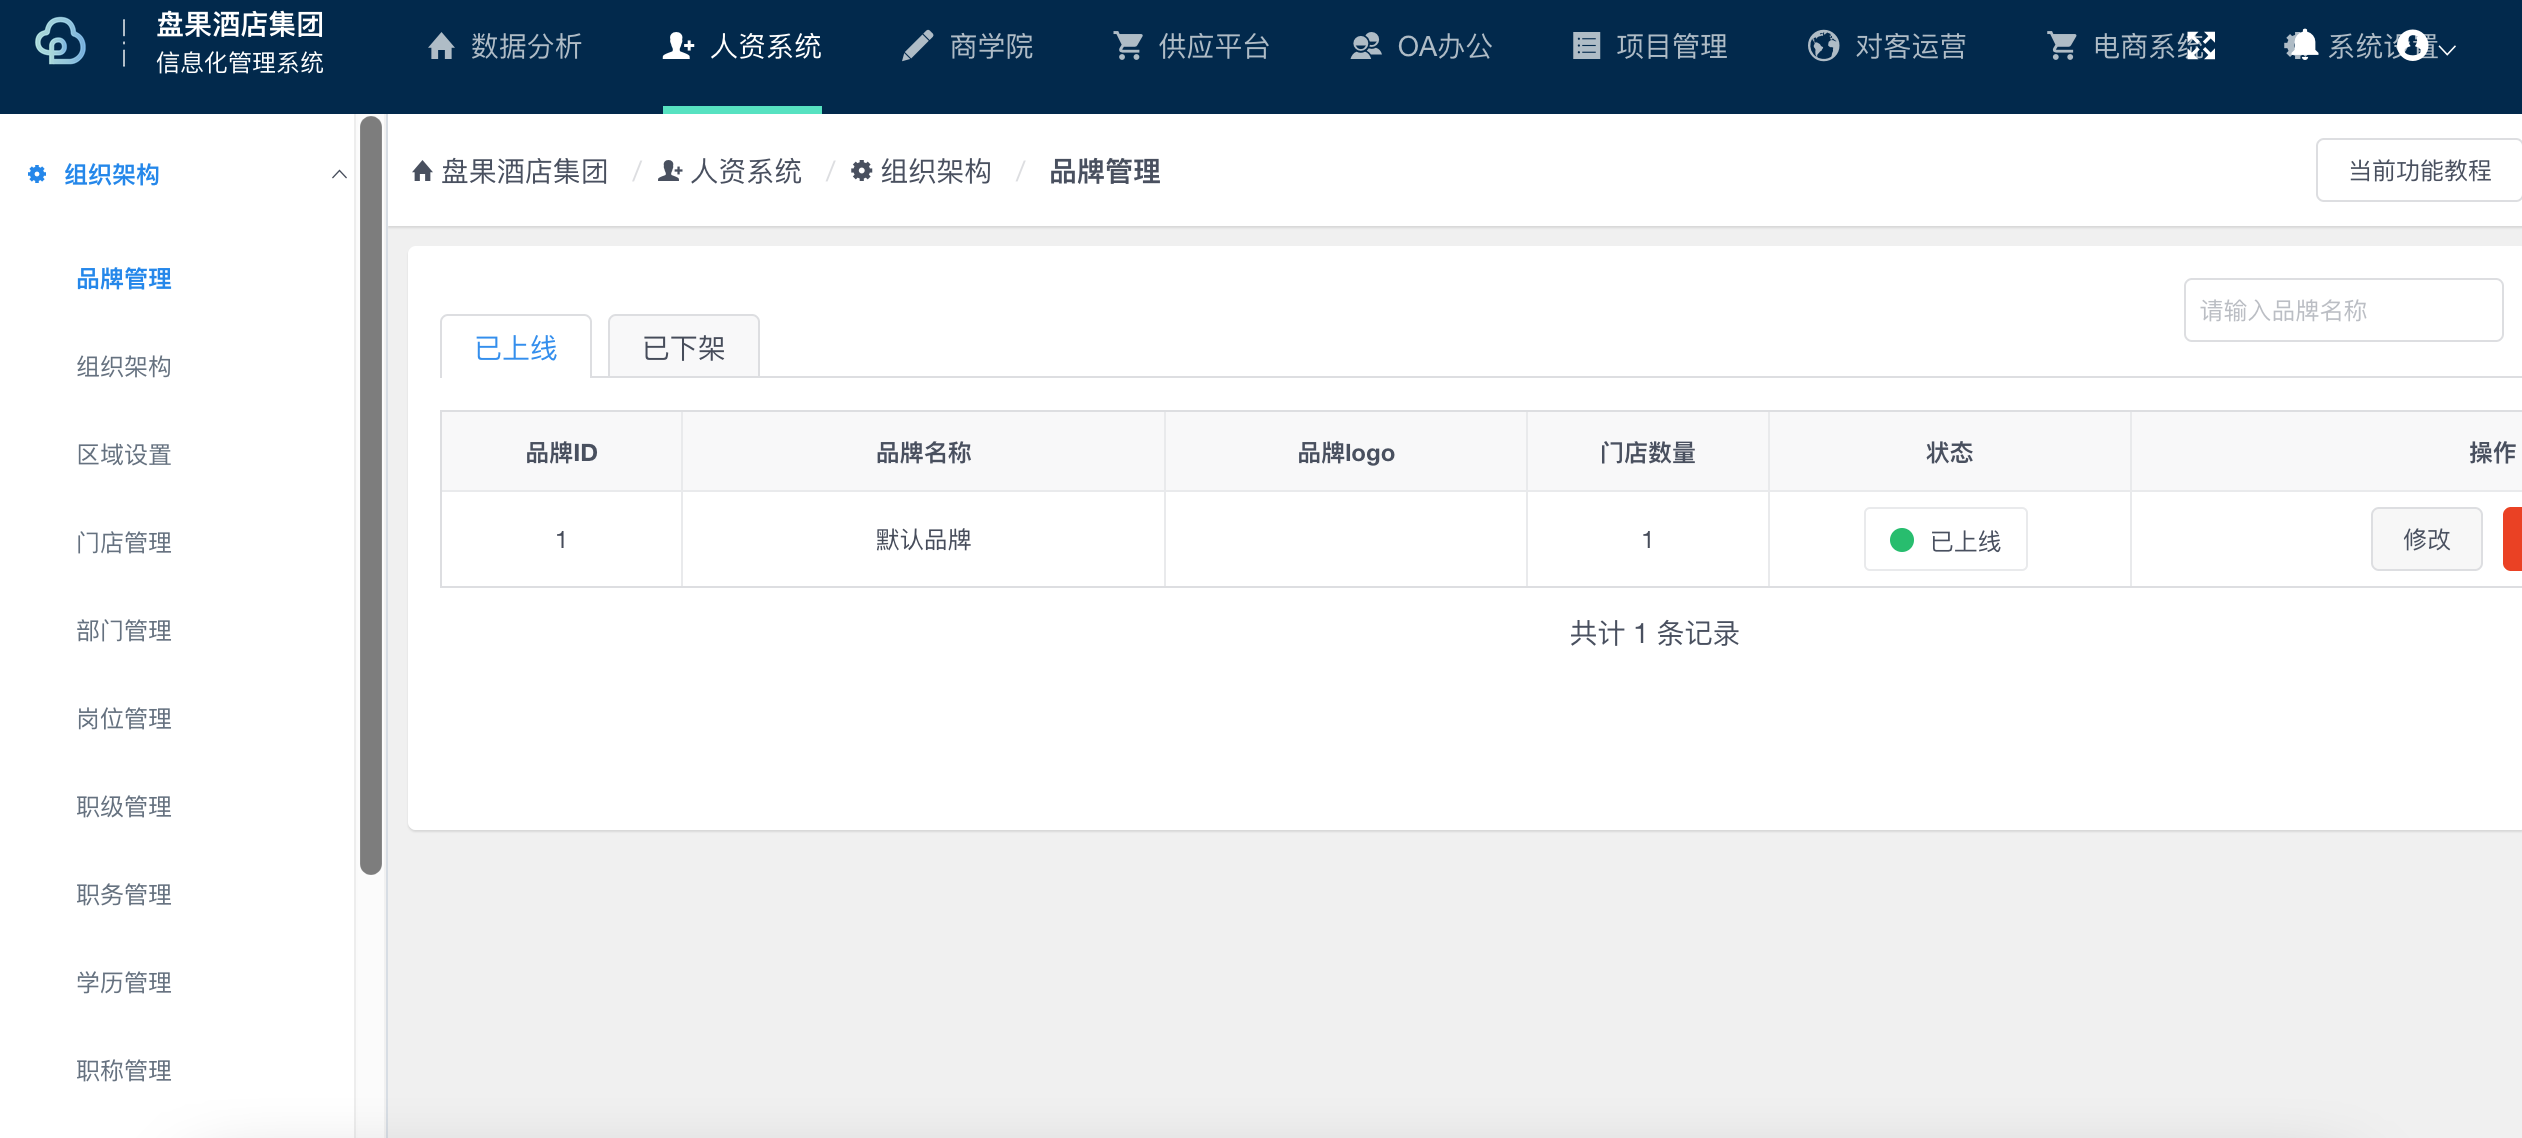Click 修改 for the 默认品牌 row
The image size is (2522, 1138).
point(2427,540)
